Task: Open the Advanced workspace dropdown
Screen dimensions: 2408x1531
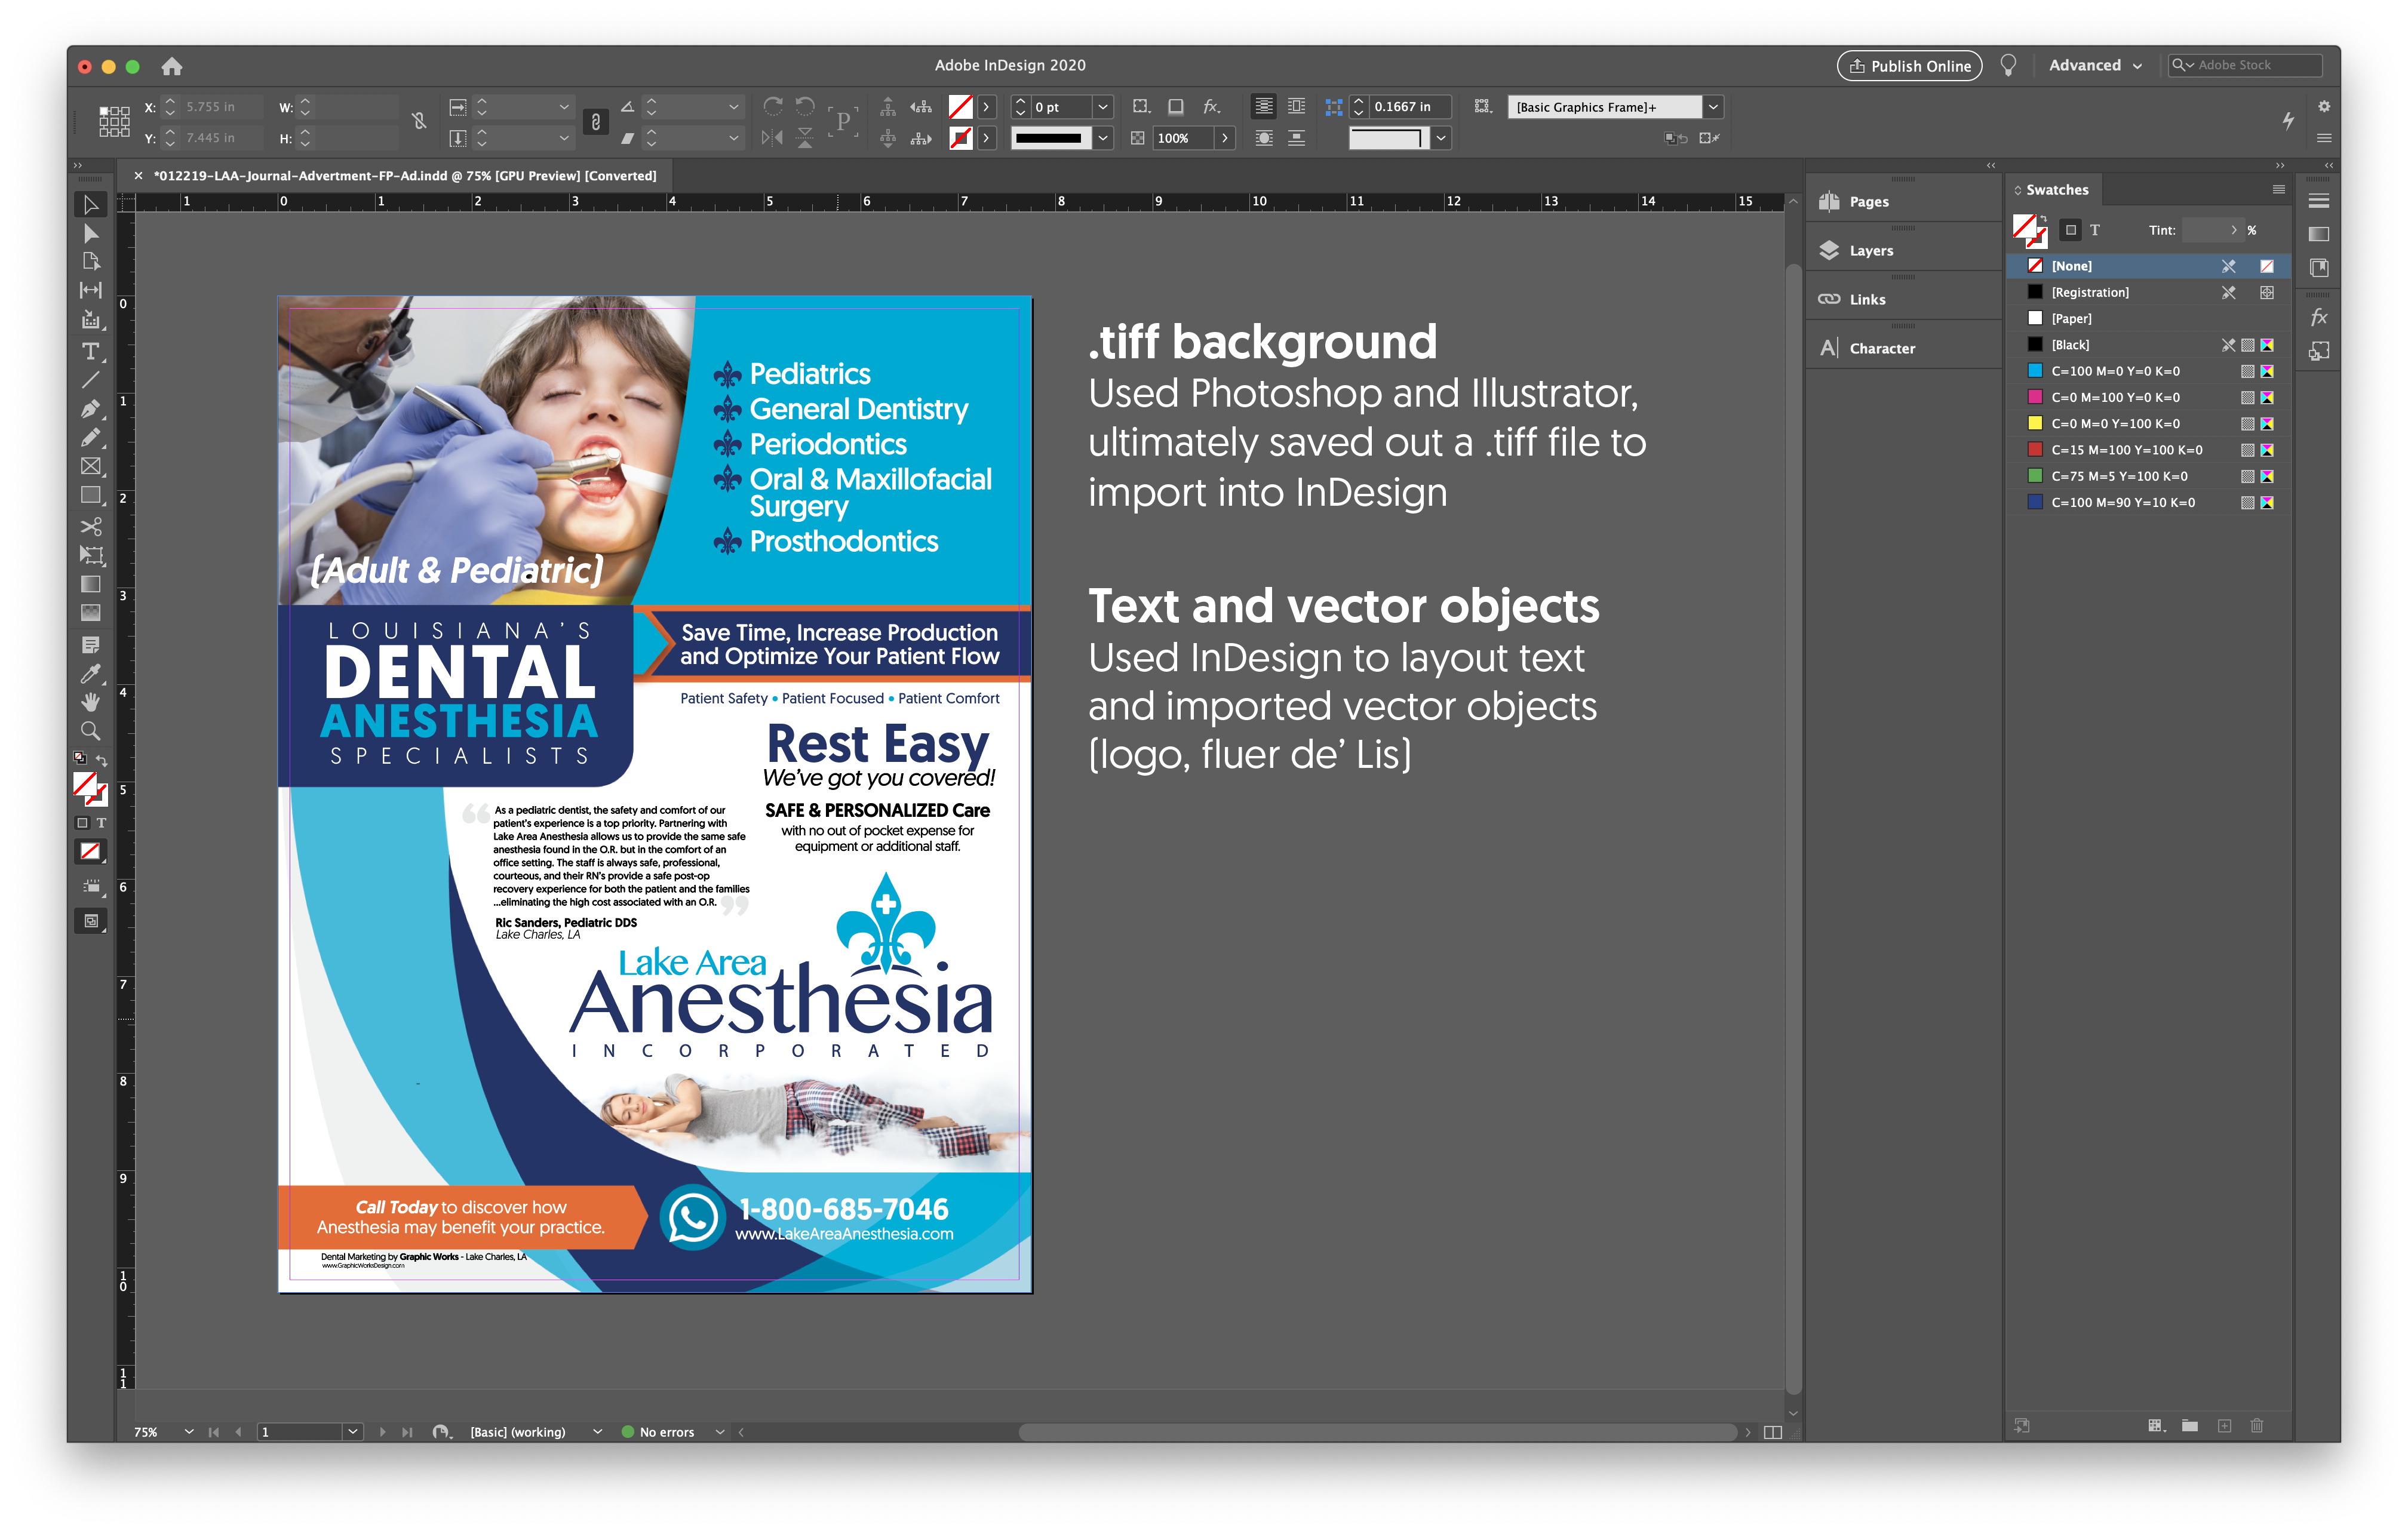Action: 2095,66
